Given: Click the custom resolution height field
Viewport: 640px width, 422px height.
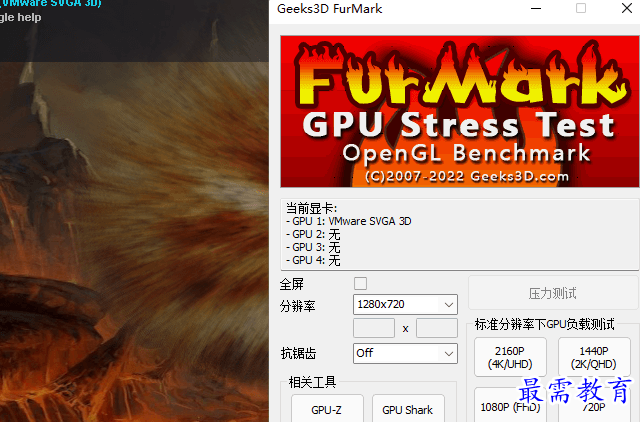Looking at the screenshot, I should (x=437, y=328).
